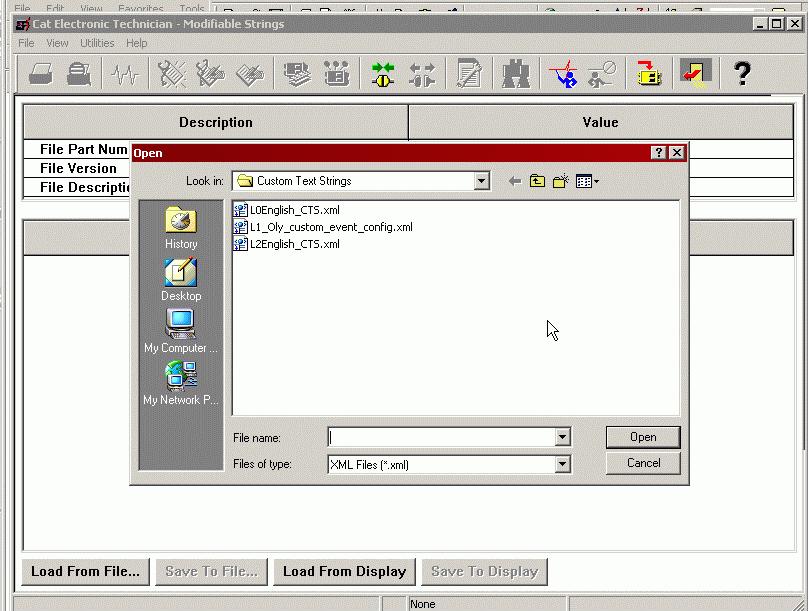Click the yellow ECM flash icon with red arrow
808x611 pixels.
tap(649, 73)
